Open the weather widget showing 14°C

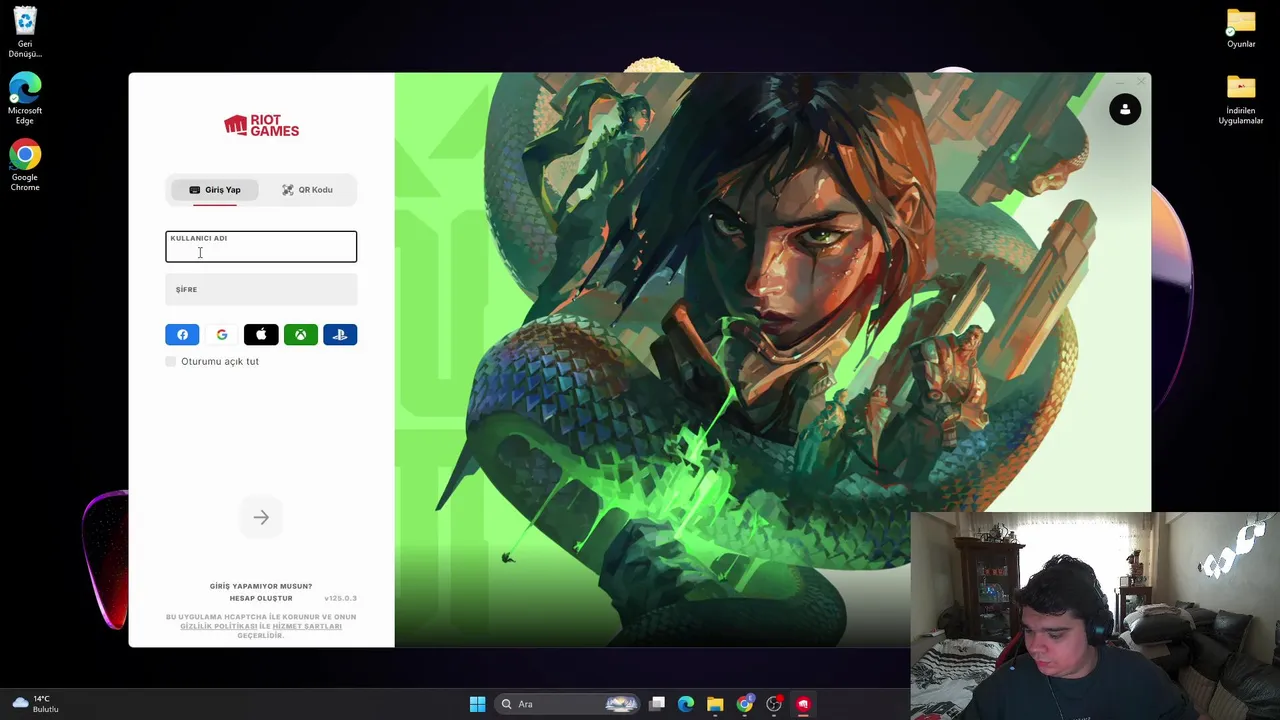[35, 704]
